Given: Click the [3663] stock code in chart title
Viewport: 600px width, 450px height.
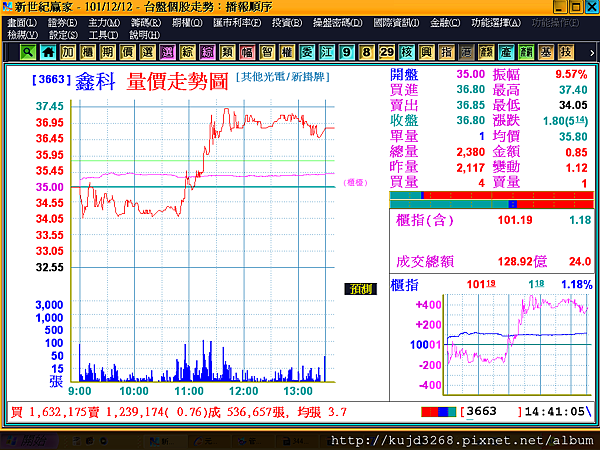Looking at the screenshot, I should [52, 80].
